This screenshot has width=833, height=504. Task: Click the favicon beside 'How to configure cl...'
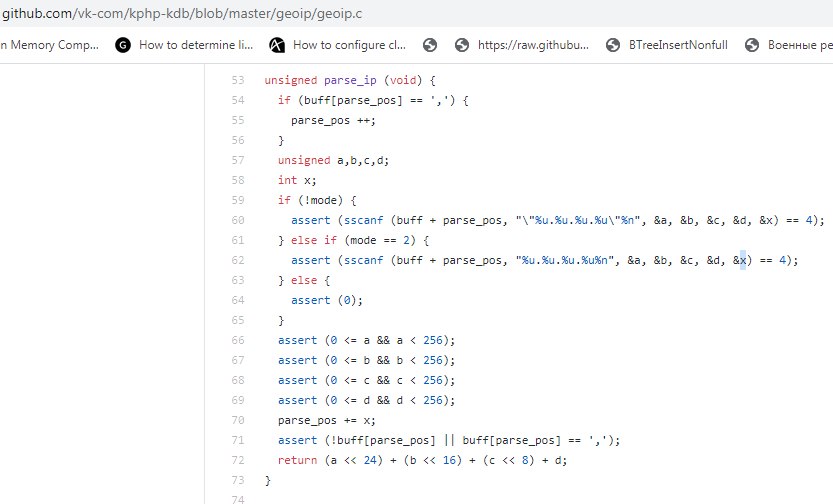click(277, 45)
